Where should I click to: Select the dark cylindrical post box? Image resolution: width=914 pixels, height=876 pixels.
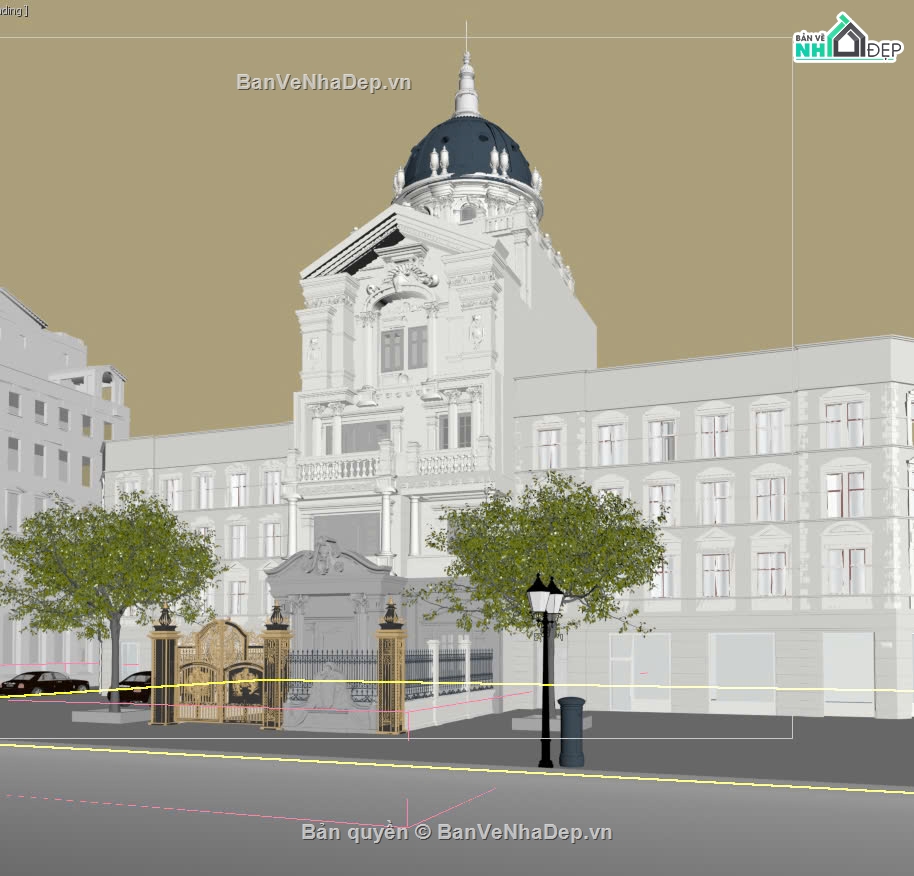tap(572, 731)
